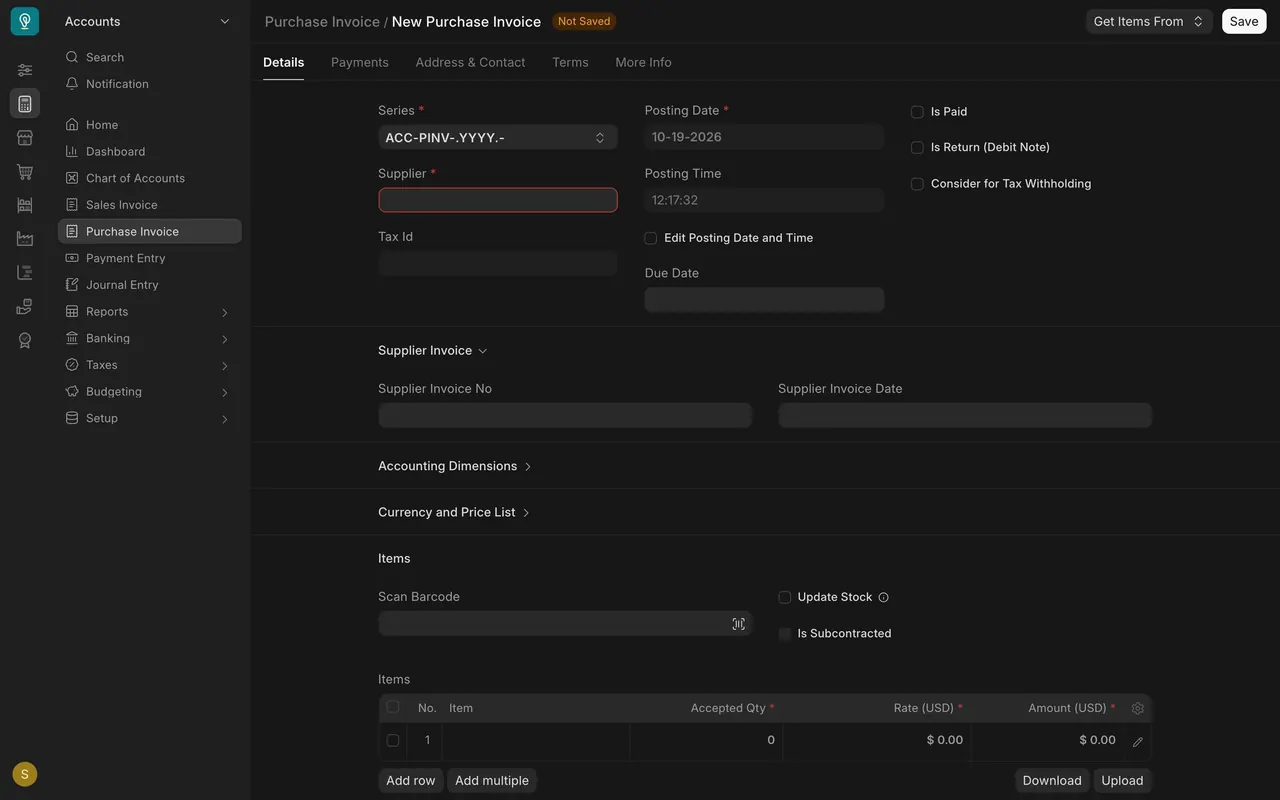Image resolution: width=1280 pixels, height=800 pixels.
Task: Open the shopping cart Buying module icon
Action: tap(25, 172)
